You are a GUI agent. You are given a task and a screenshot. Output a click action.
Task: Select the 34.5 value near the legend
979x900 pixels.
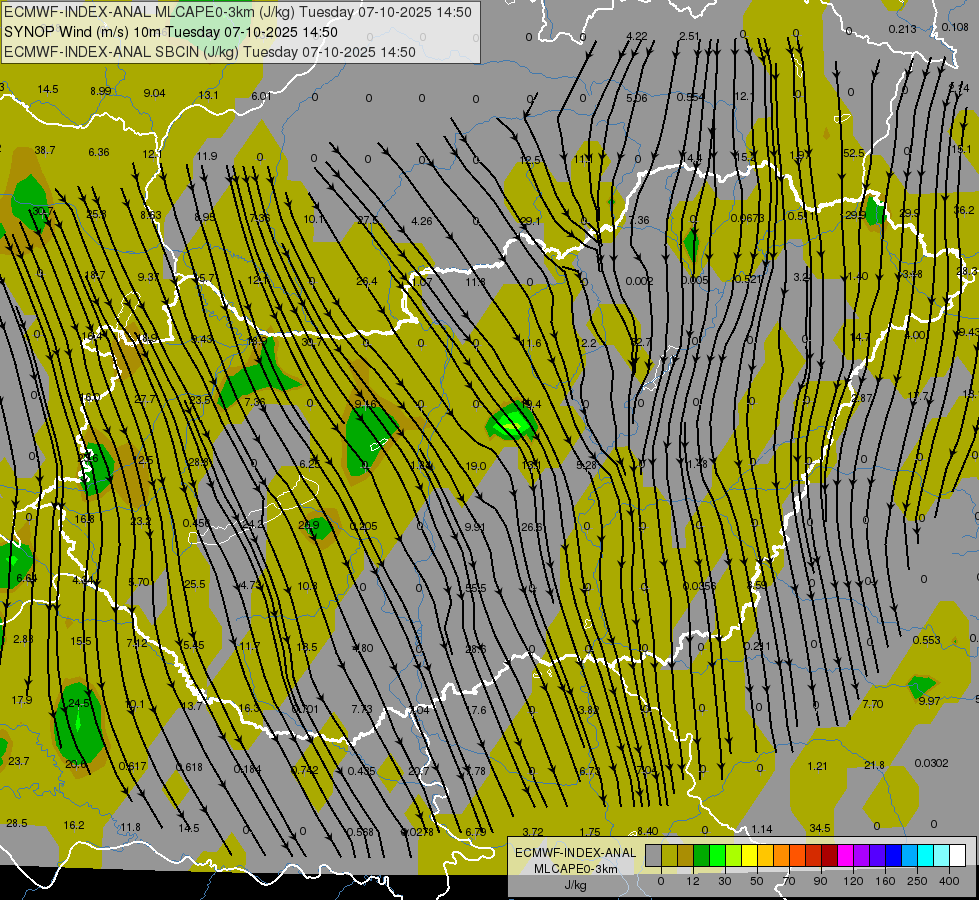(820, 828)
